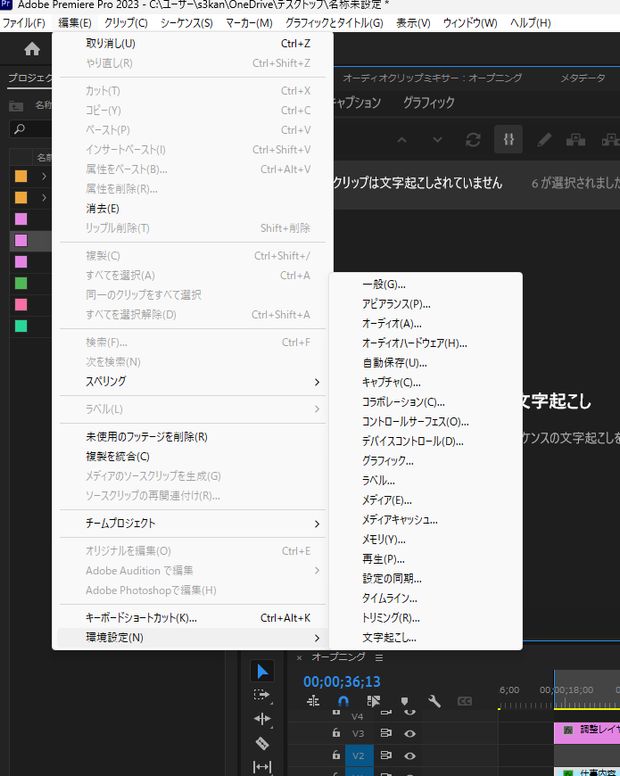This screenshot has height=776, width=620.
Task: Click the curly-braces merge icon
Action: tap(508, 140)
